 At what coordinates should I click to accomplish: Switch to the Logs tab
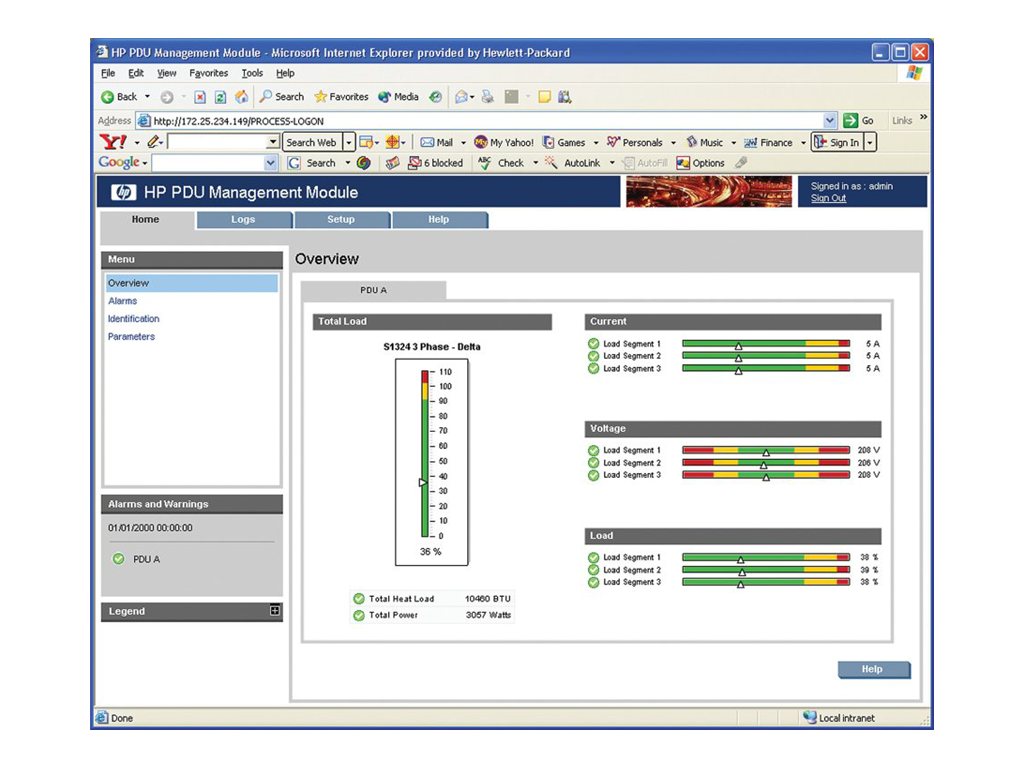click(x=243, y=220)
